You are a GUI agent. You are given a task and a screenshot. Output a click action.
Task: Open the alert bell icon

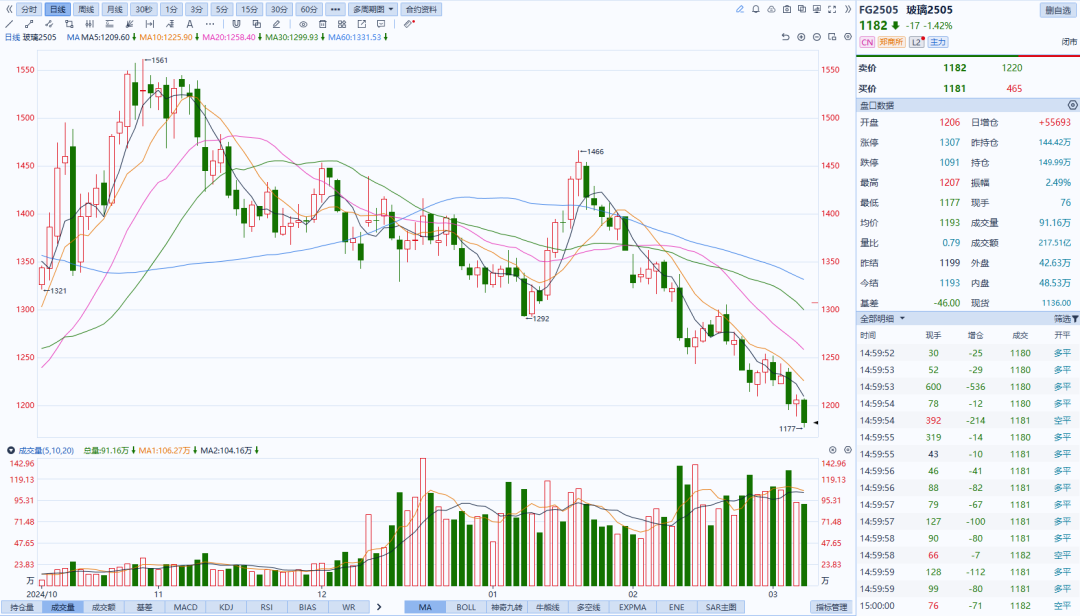pos(756,9)
